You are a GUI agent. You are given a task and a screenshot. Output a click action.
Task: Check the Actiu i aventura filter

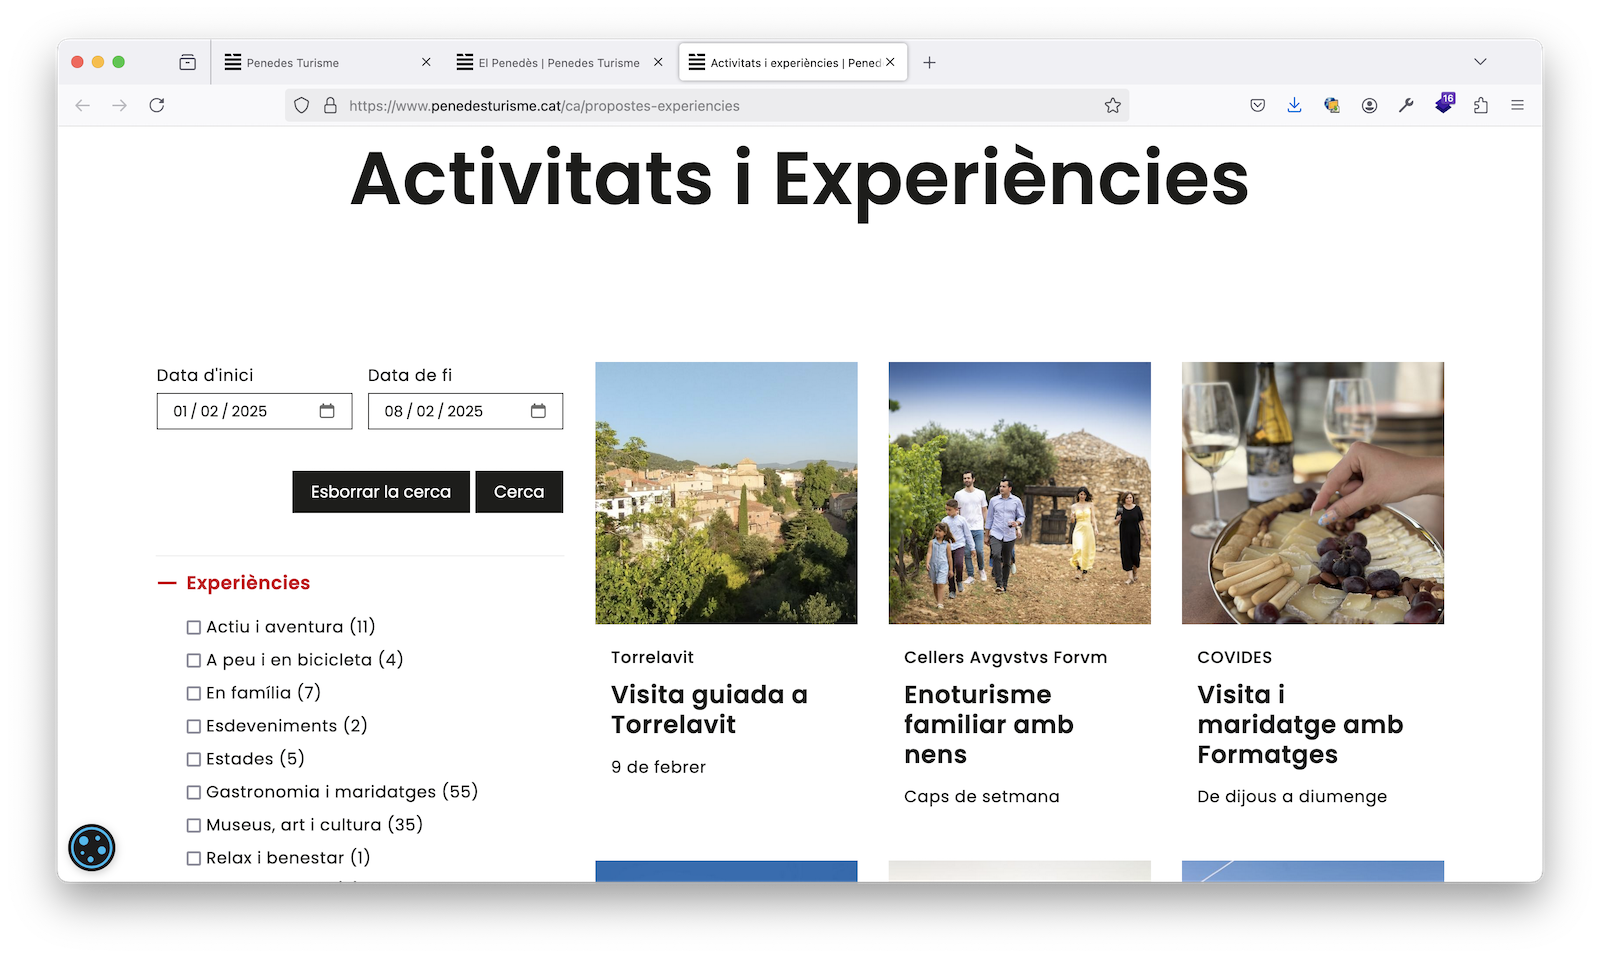coord(194,628)
